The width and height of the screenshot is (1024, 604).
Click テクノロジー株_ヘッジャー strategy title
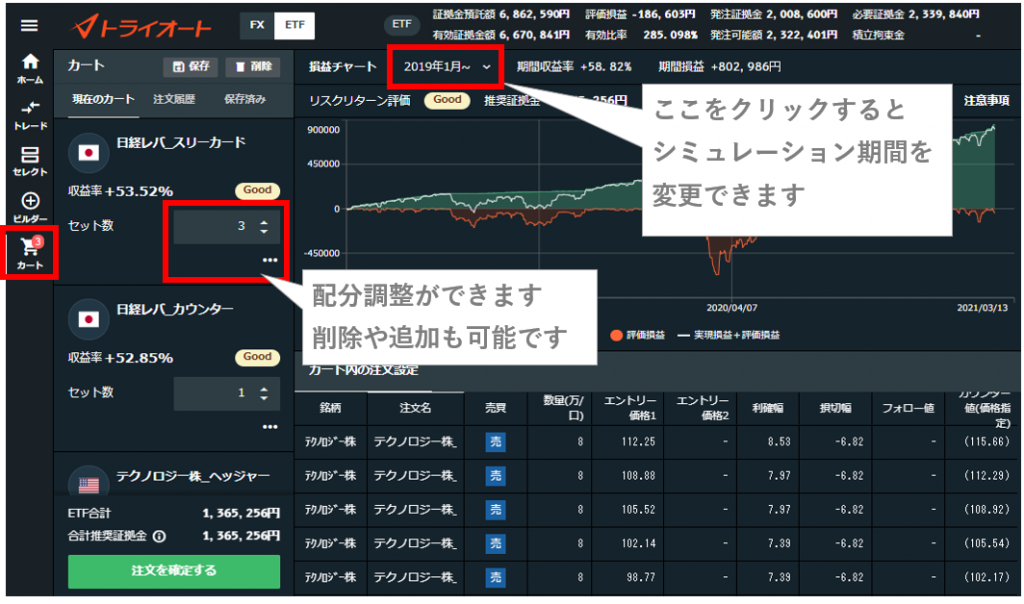193,477
